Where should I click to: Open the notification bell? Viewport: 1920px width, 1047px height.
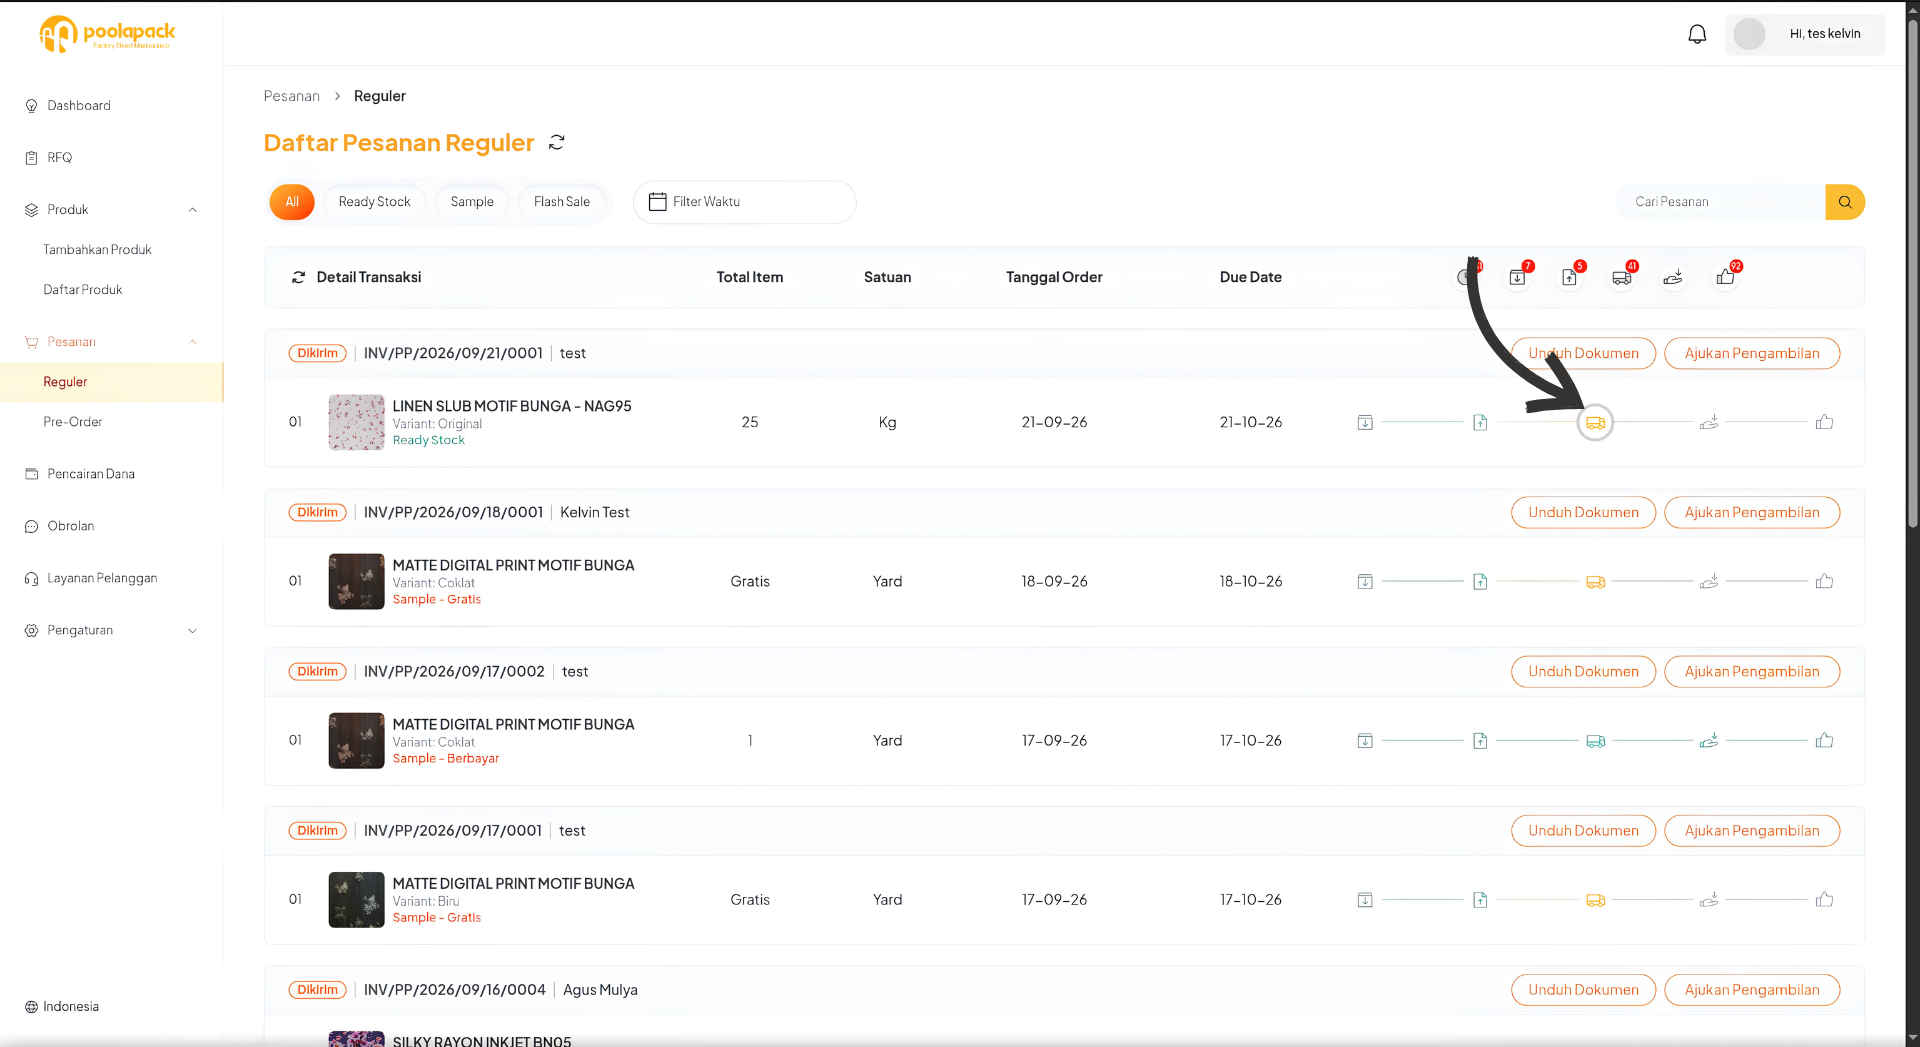(x=1697, y=34)
